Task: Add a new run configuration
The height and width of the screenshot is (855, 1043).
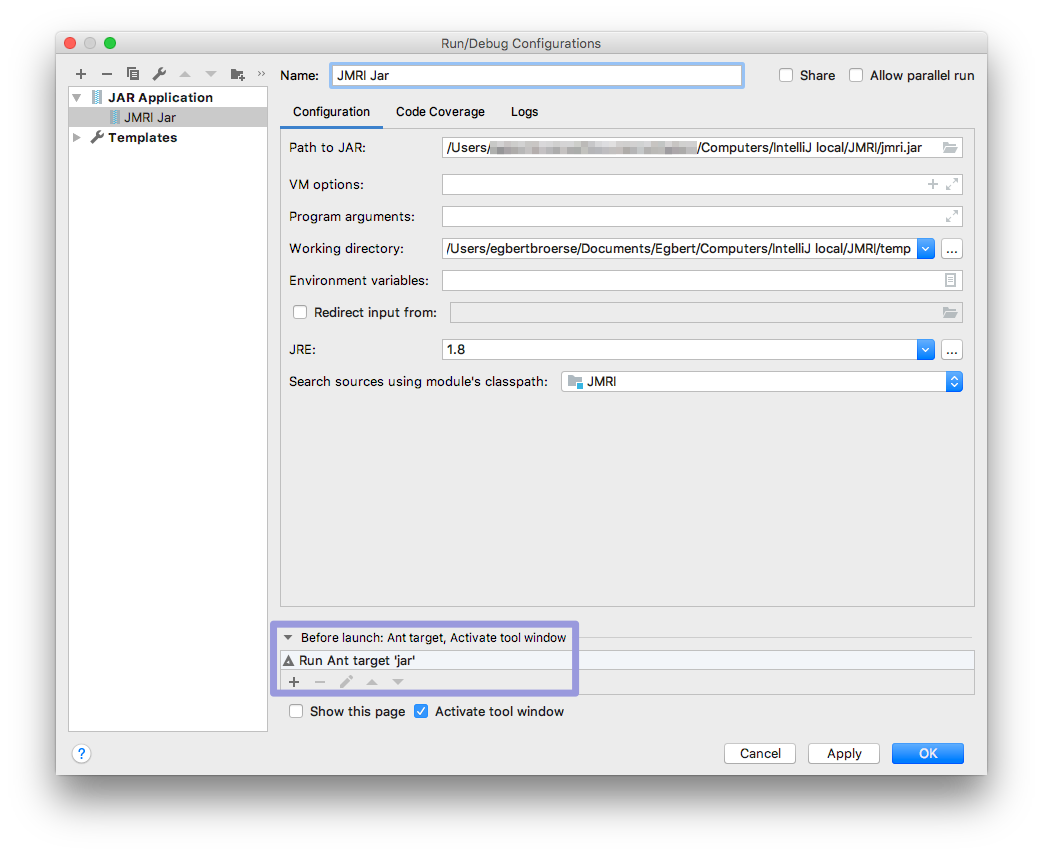Action: [x=80, y=73]
